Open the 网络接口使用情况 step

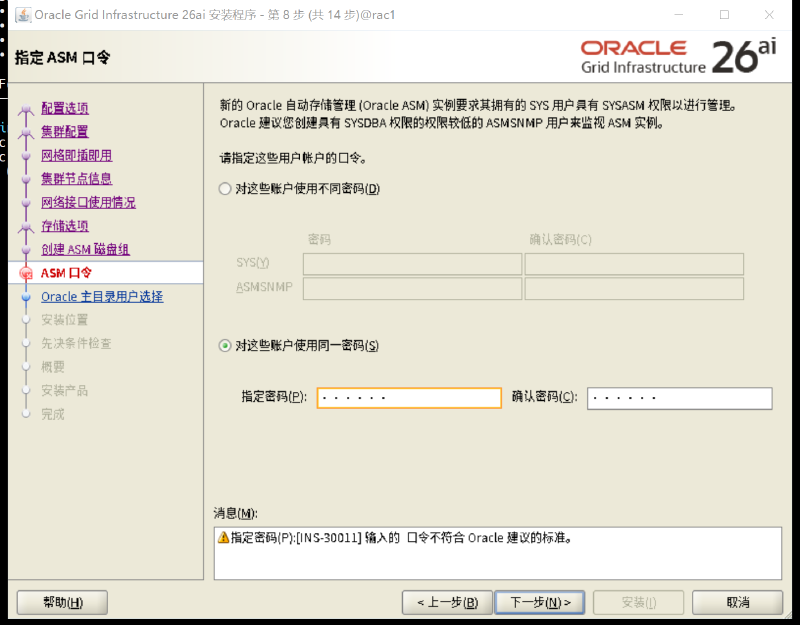[x=88, y=203]
